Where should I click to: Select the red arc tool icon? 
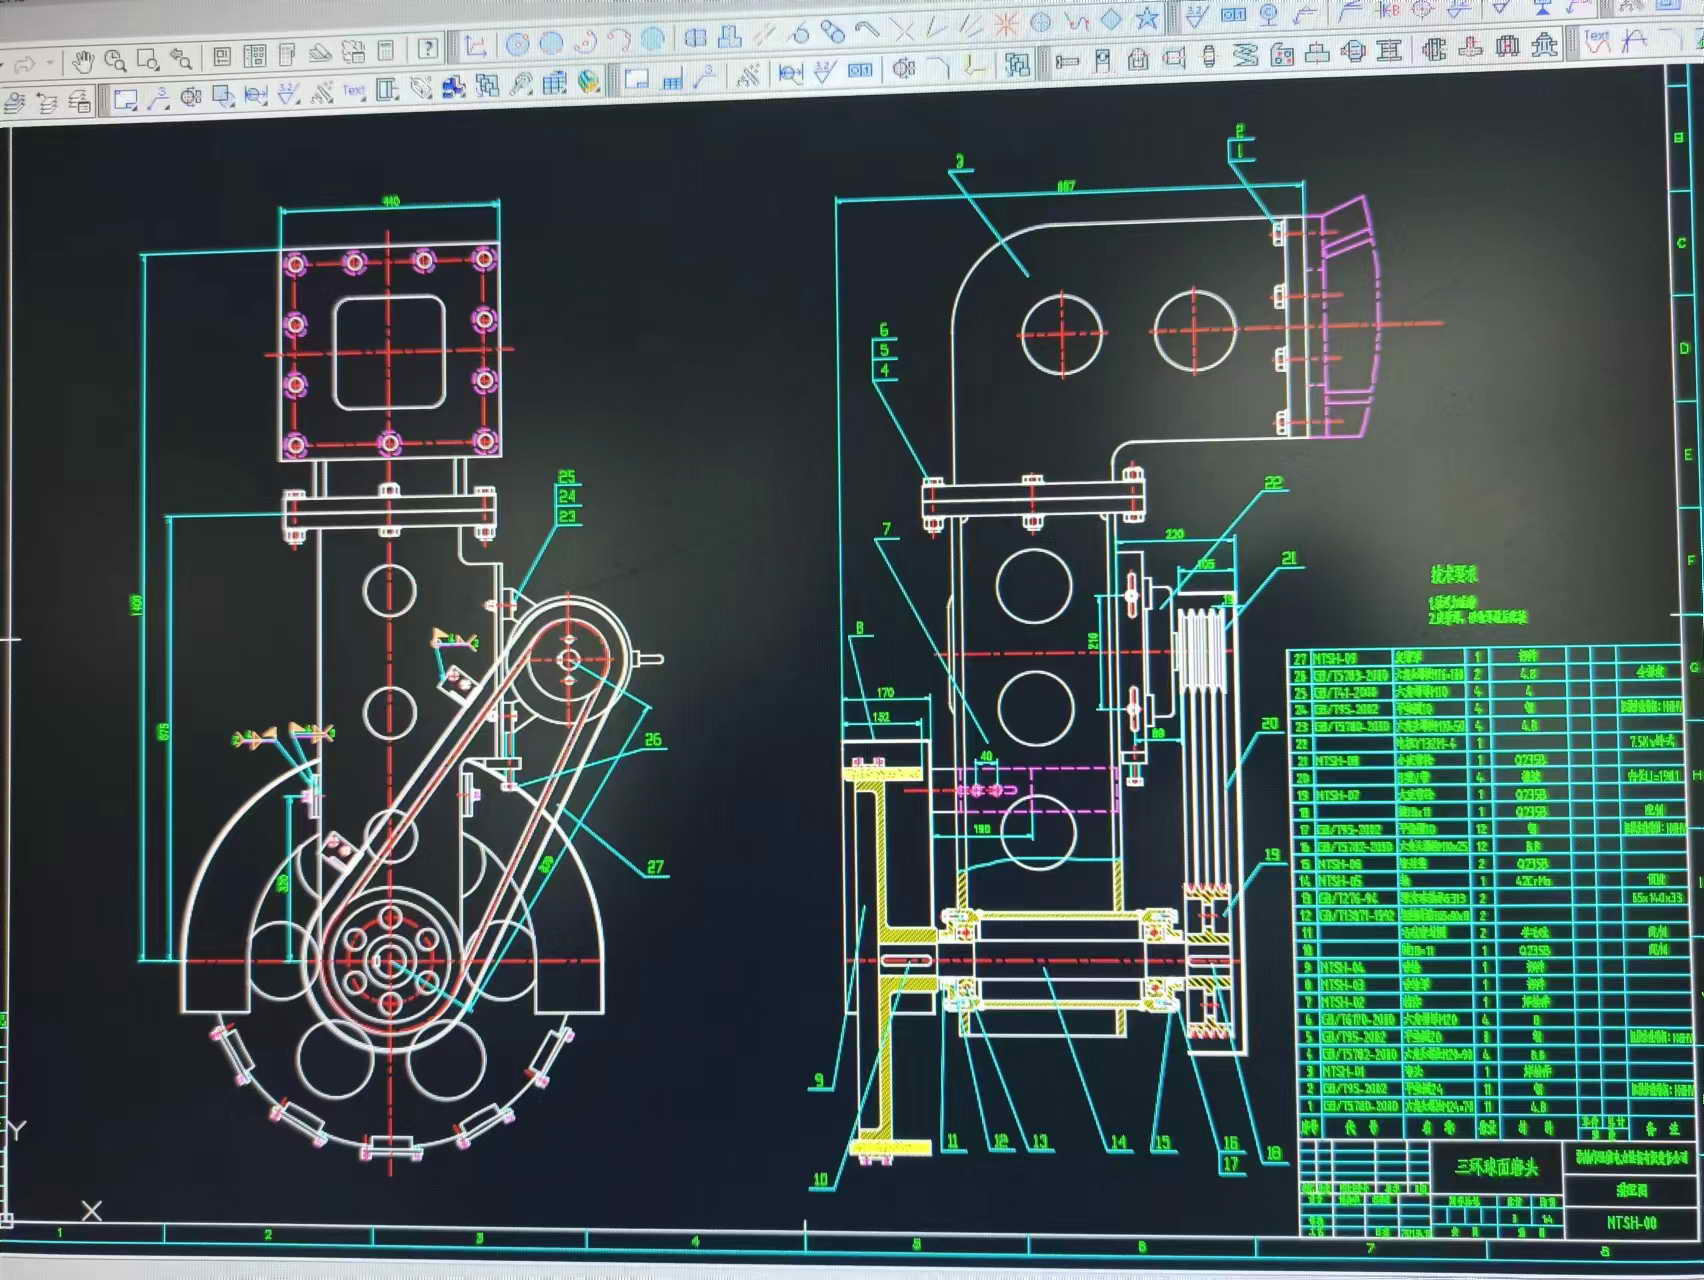coord(619,40)
